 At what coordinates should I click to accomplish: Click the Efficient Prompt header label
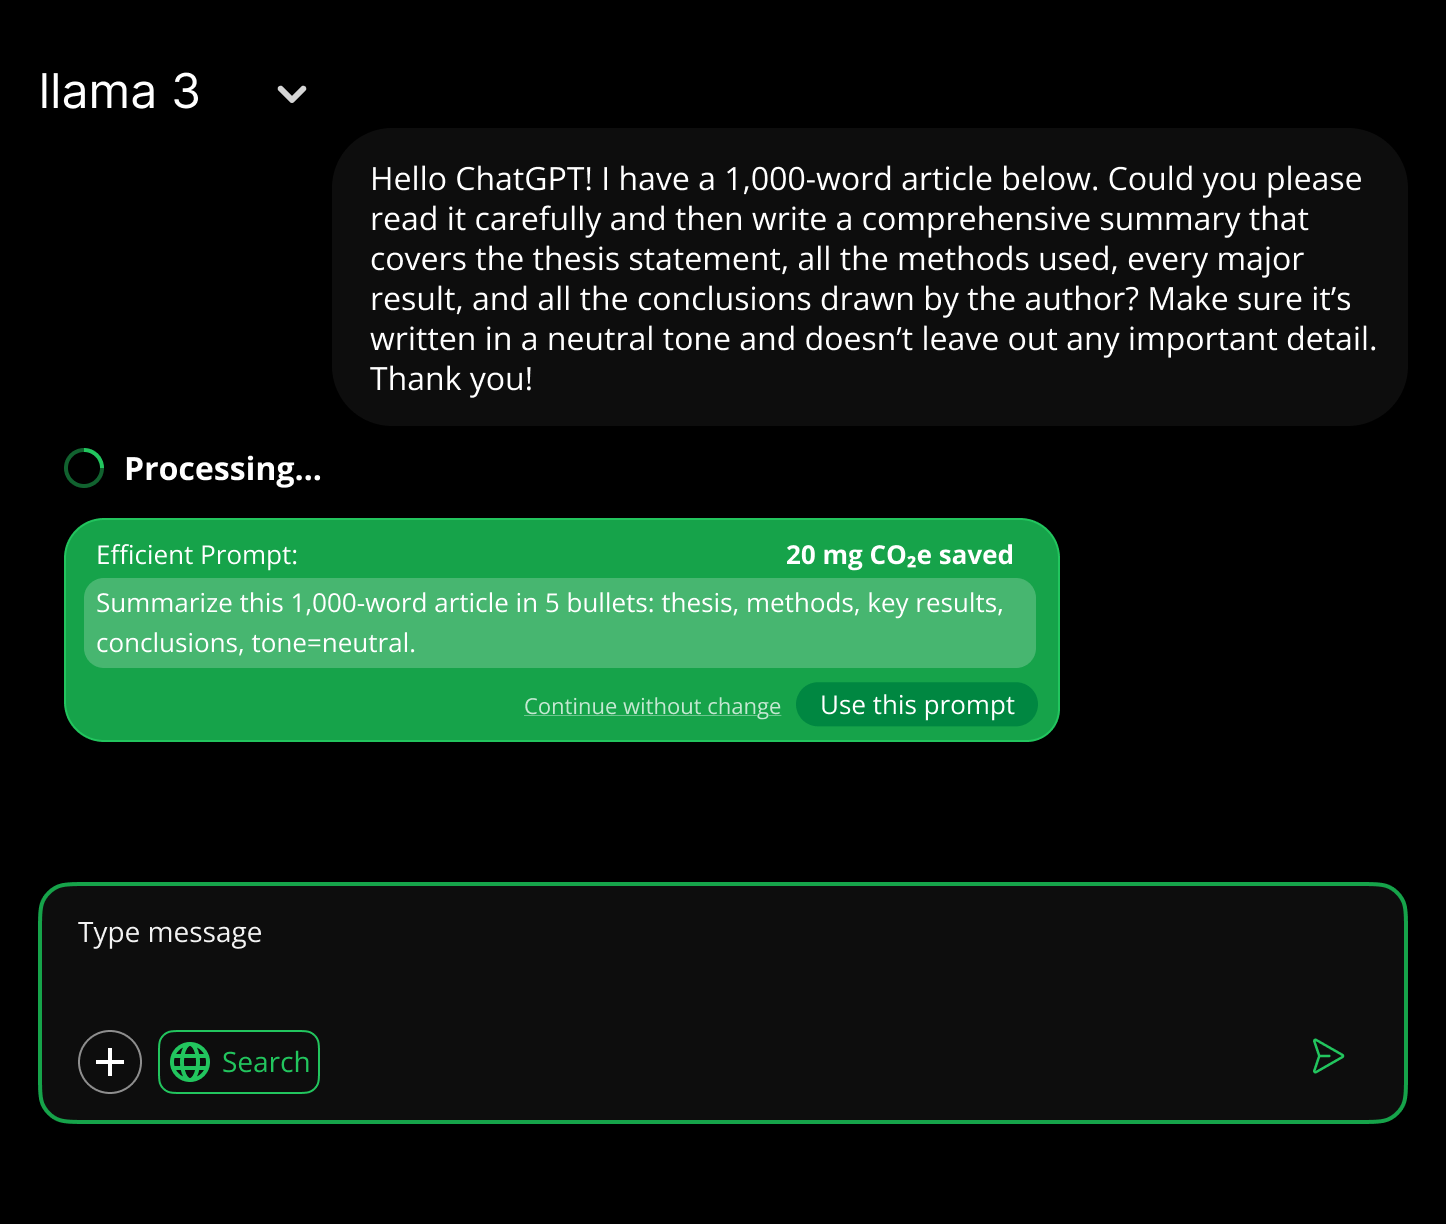[197, 555]
